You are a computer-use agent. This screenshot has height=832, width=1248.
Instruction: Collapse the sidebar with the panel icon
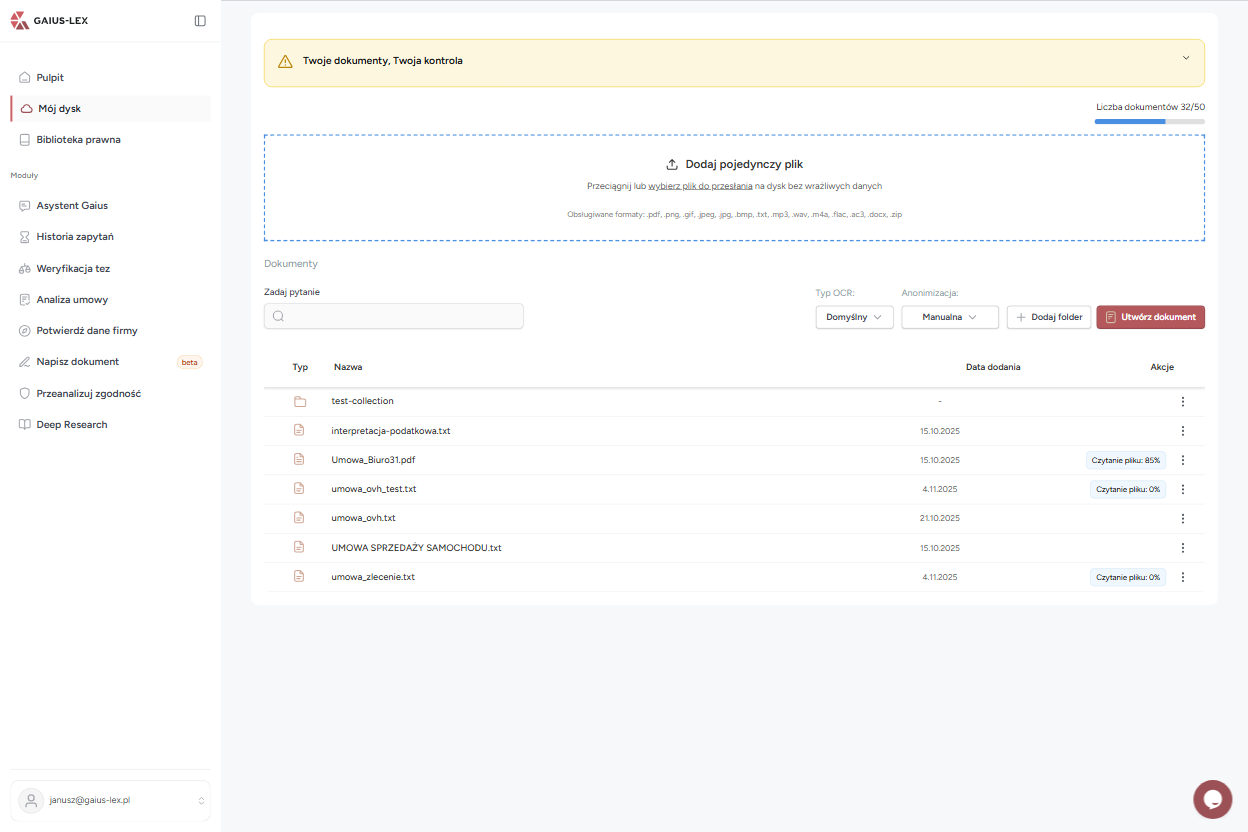click(x=199, y=20)
